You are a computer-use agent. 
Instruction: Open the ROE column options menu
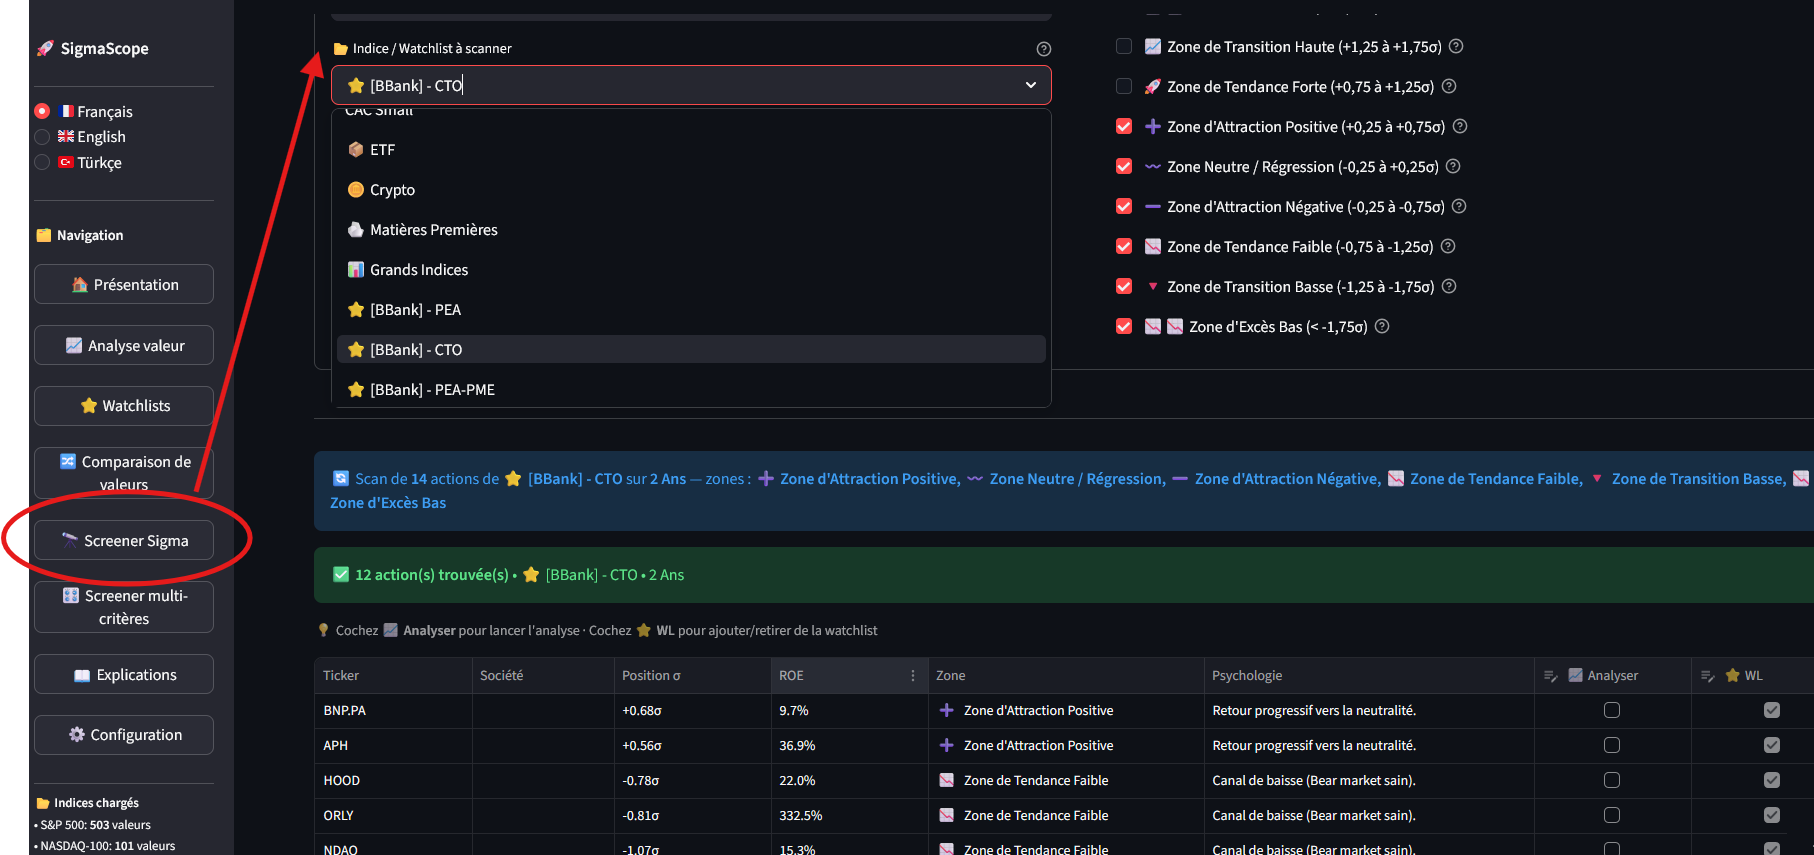click(912, 676)
